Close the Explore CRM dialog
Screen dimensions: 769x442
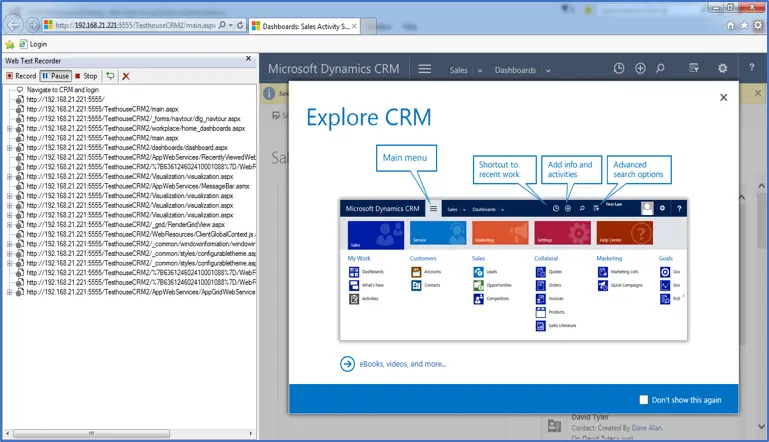(724, 97)
